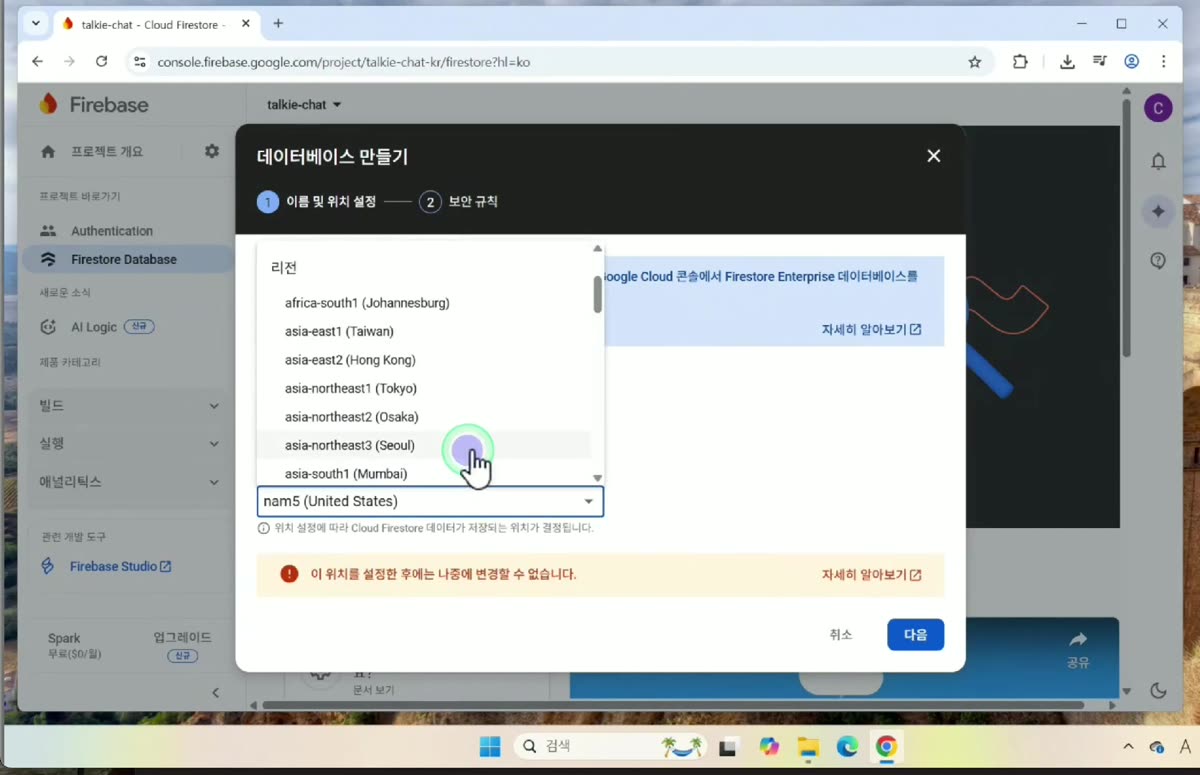This screenshot has height=775, width=1200.
Task: Open the Copilot taskbar icon
Action: (x=768, y=747)
